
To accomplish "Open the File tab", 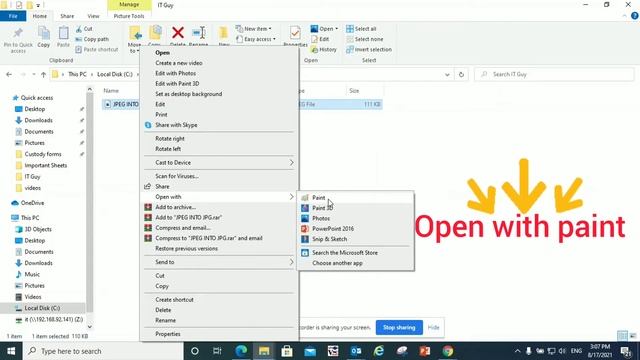I will (x=13, y=16).
